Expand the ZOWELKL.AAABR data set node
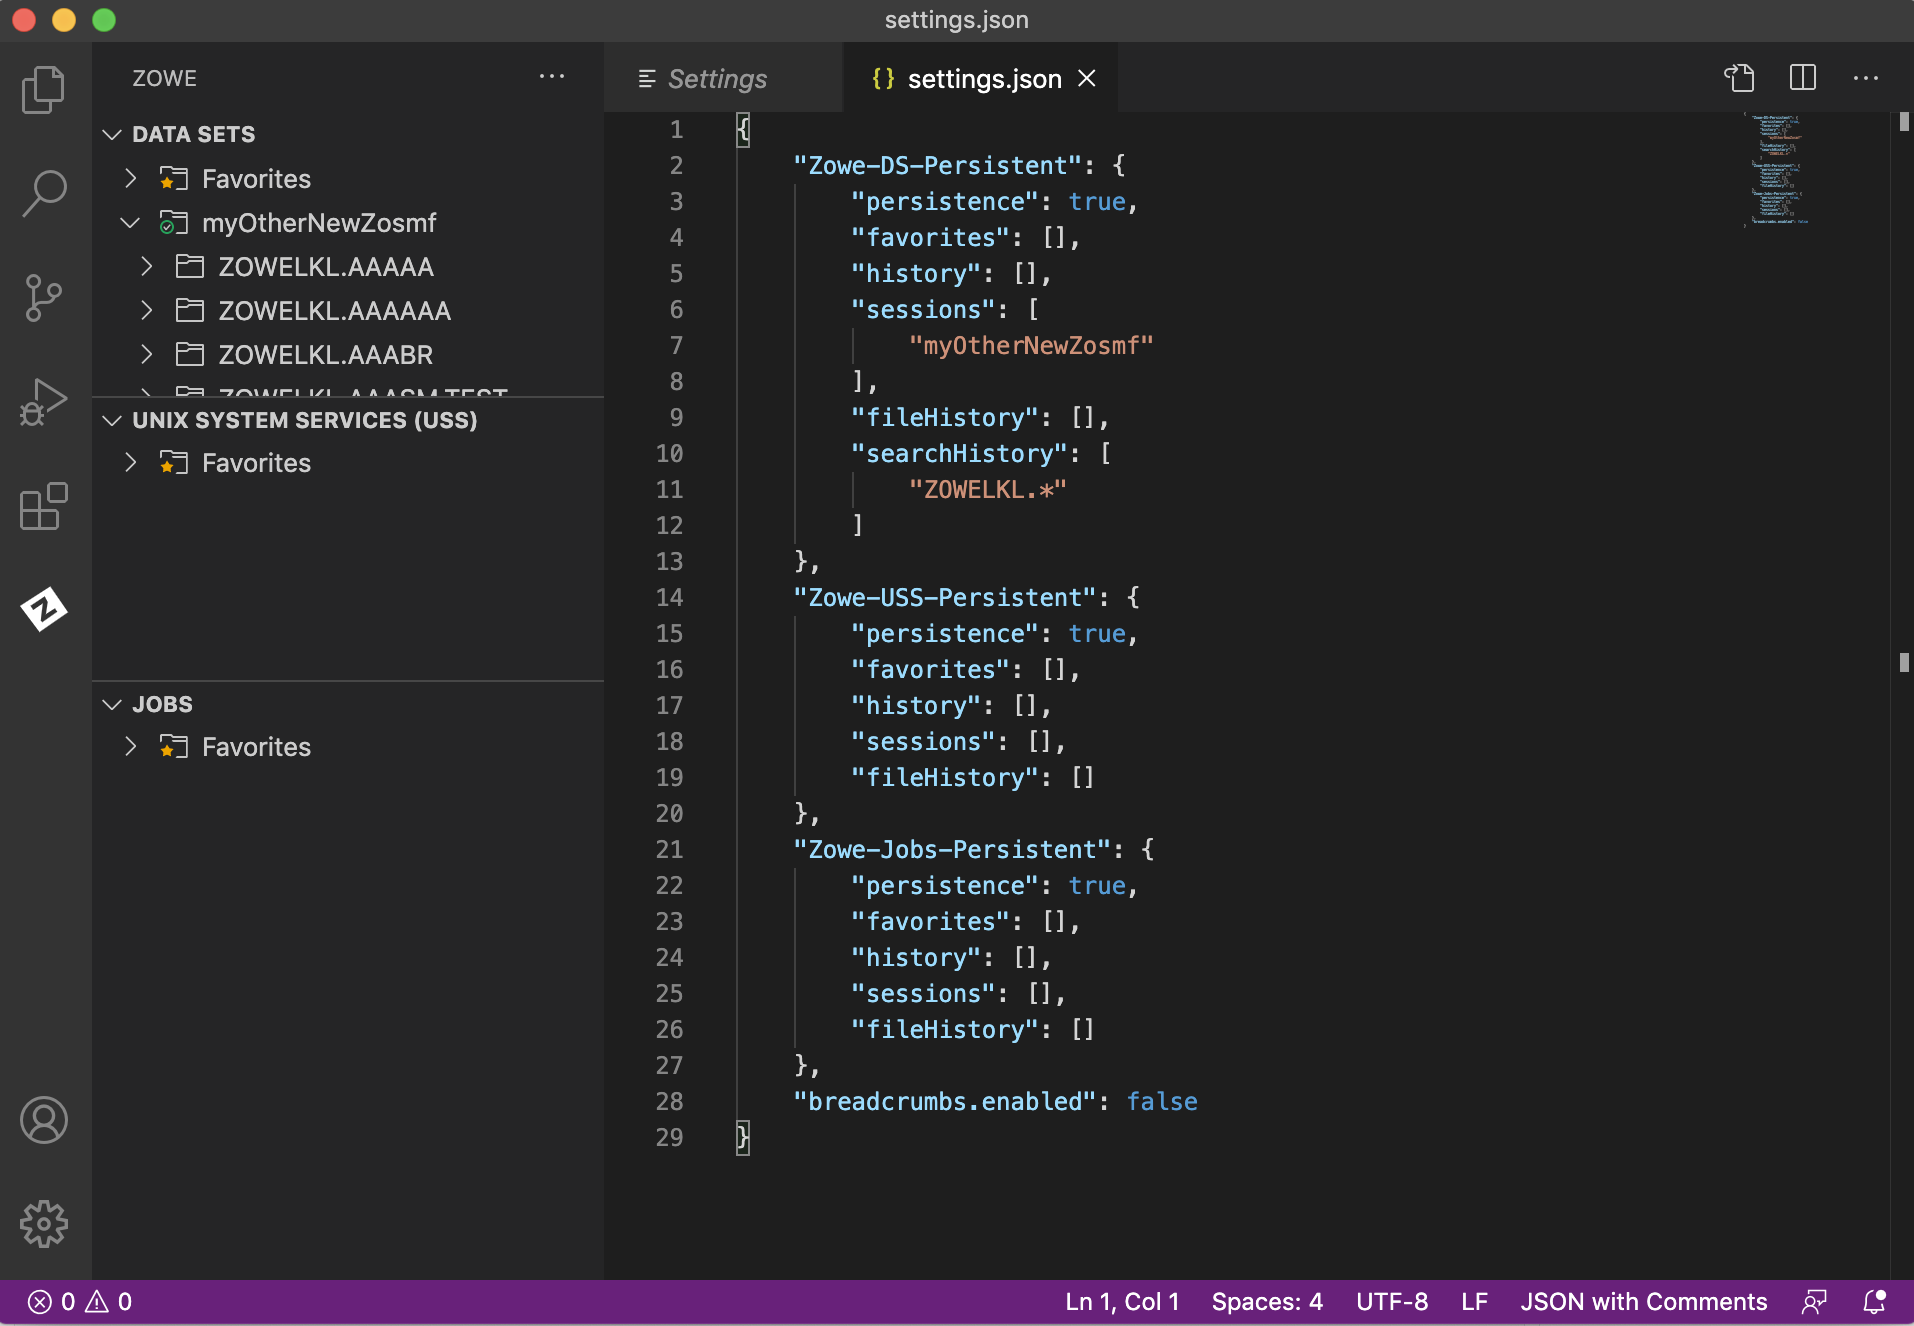The image size is (1914, 1326). (x=146, y=354)
